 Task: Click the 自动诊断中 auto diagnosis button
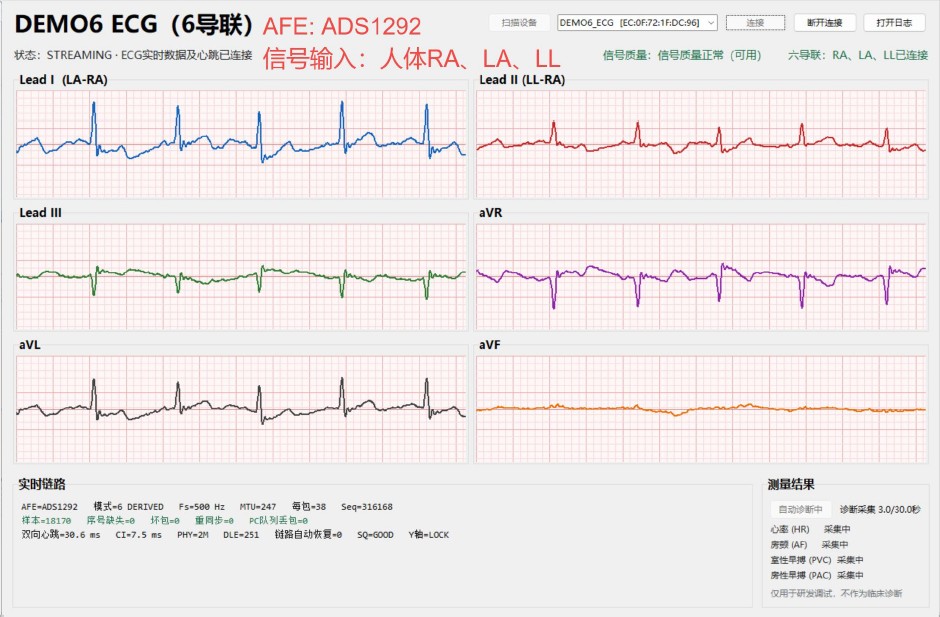[x=800, y=510]
